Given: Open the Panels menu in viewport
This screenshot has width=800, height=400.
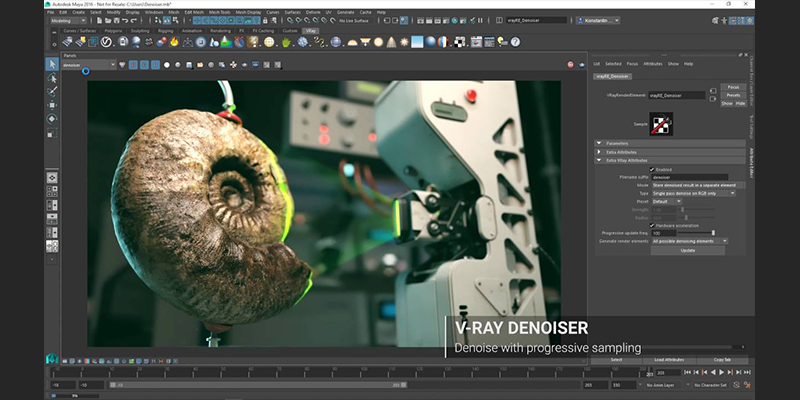Looking at the screenshot, I should tap(69, 56).
